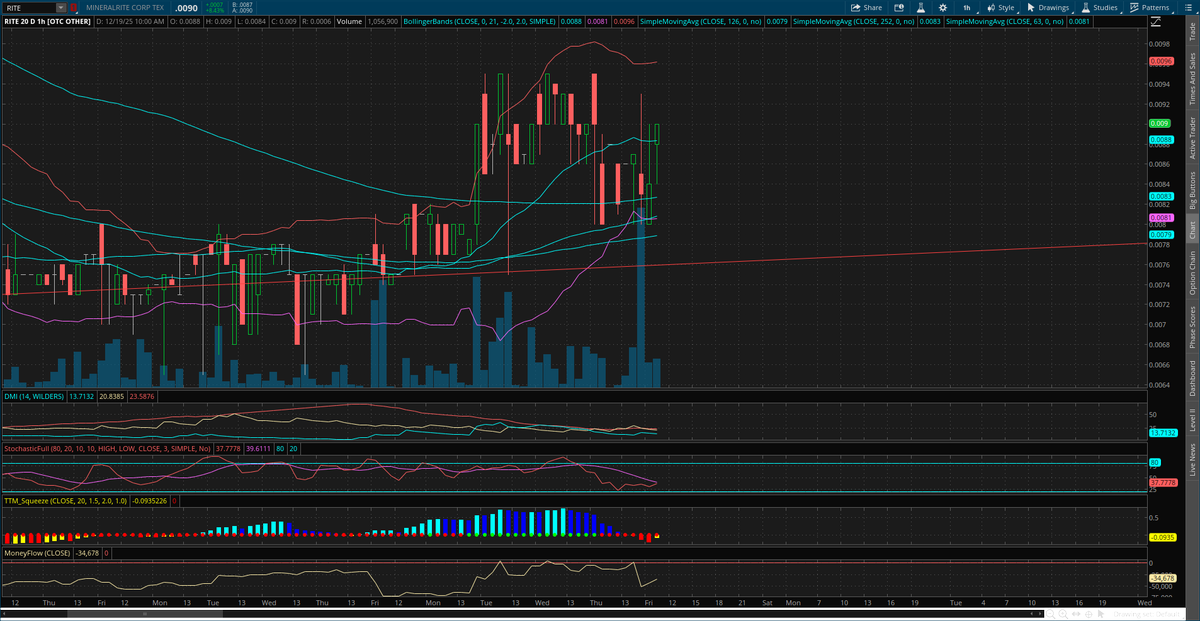Open the Style menu
Screen dimensions: 1200x621
(1000, 7)
